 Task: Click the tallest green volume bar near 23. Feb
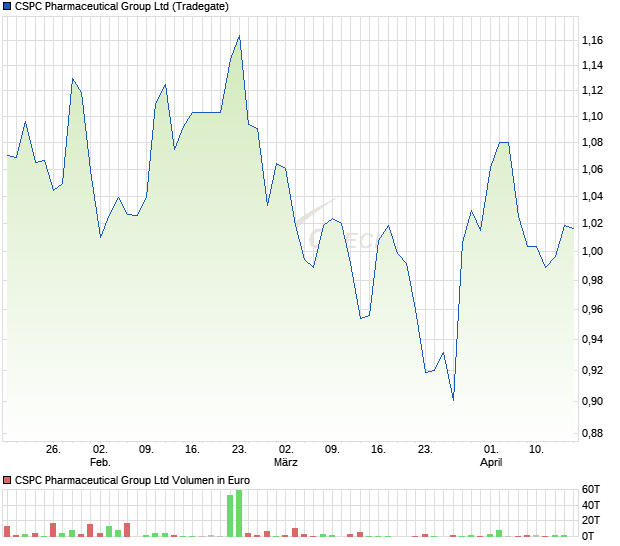click(x=239, y=513)
